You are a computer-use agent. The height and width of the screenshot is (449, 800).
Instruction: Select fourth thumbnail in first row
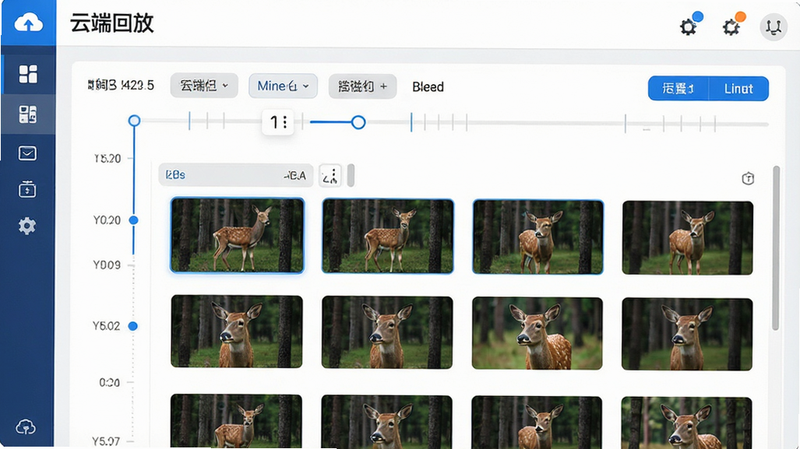687,238
